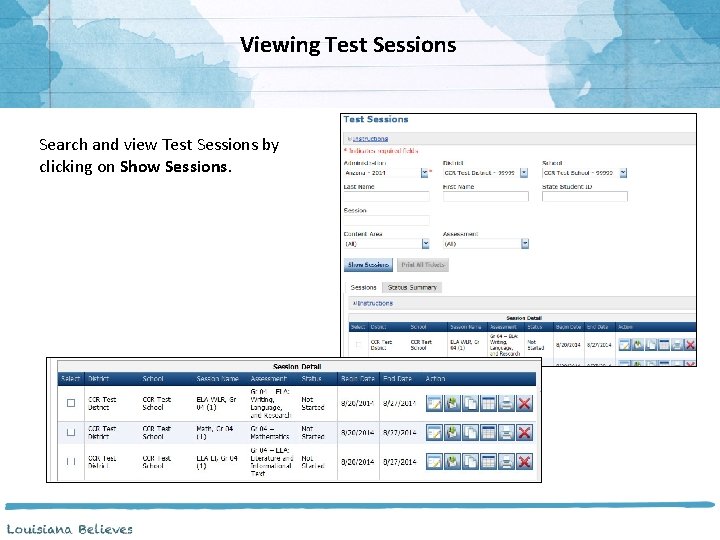Screen dimensions: 720x540
Task: Delete the ELA WLR session in enlarged table
Action: [x=524, y=403]
